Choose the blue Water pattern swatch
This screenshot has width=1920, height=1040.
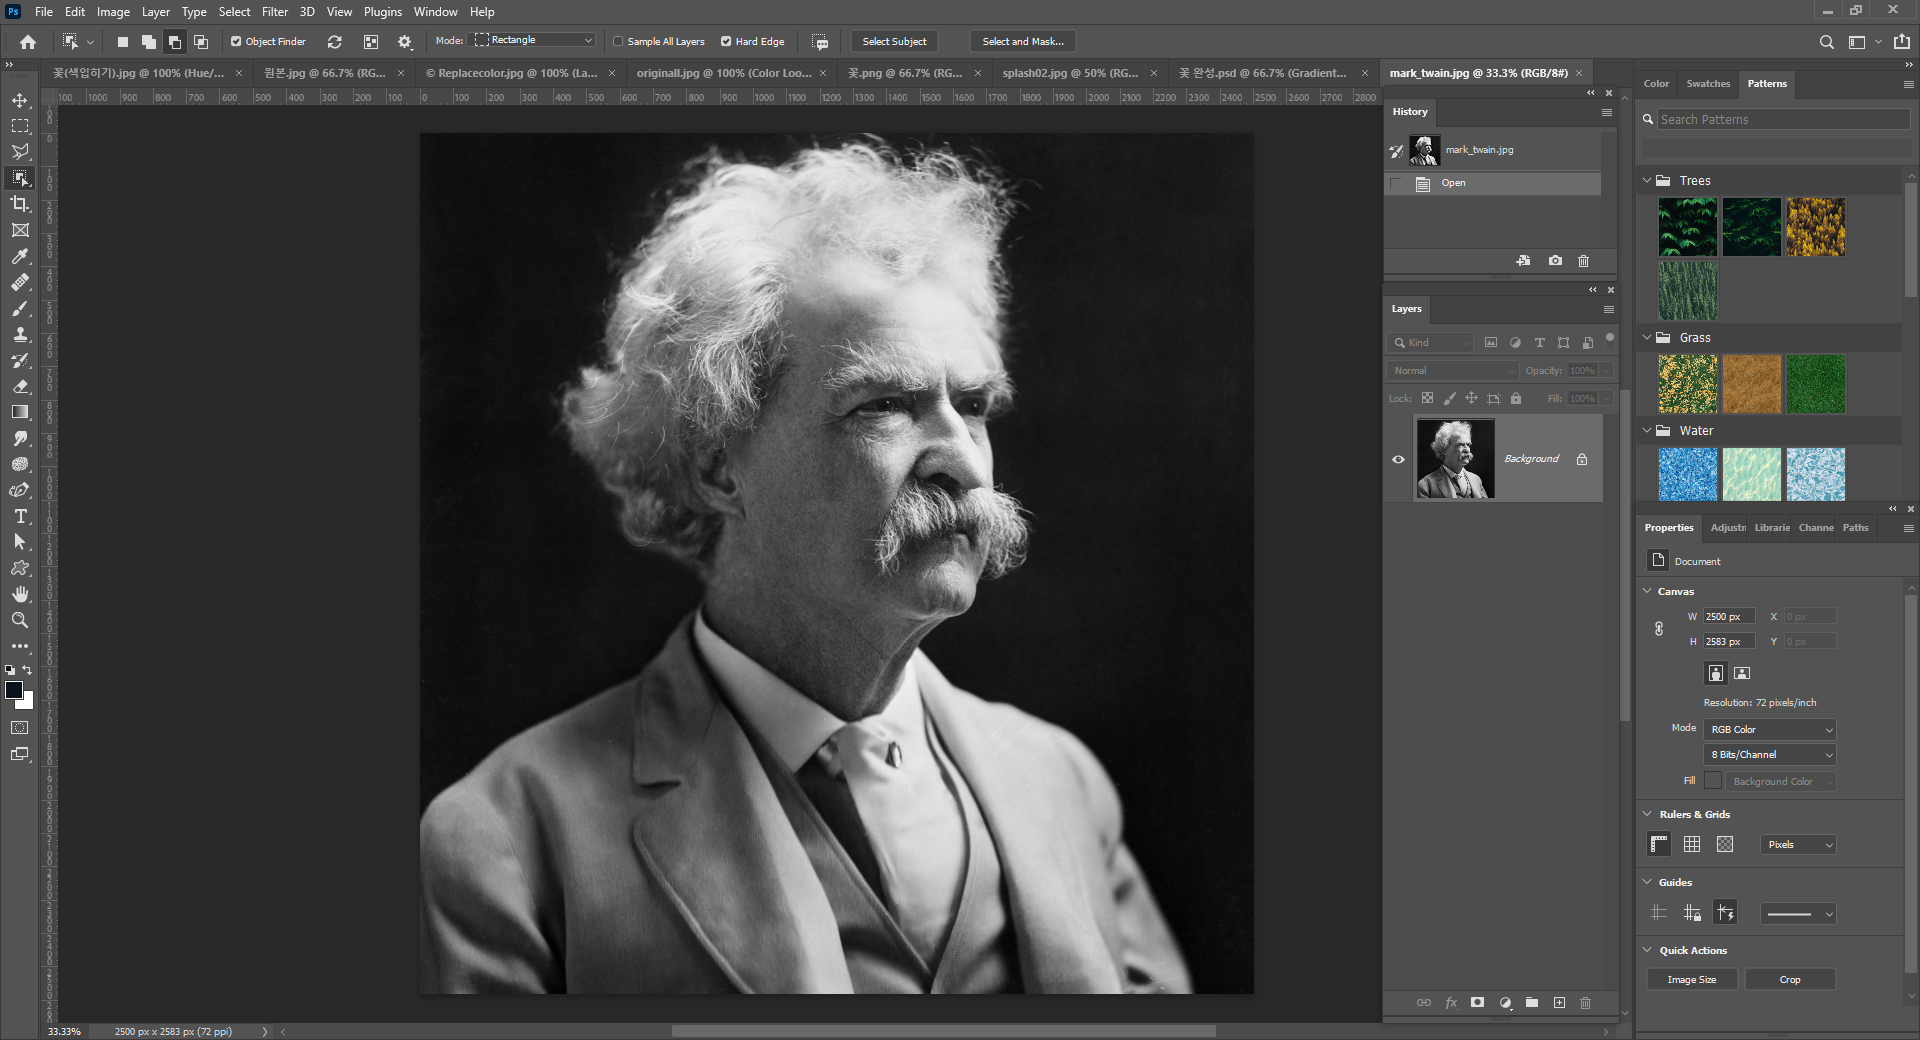point(1688,474)
